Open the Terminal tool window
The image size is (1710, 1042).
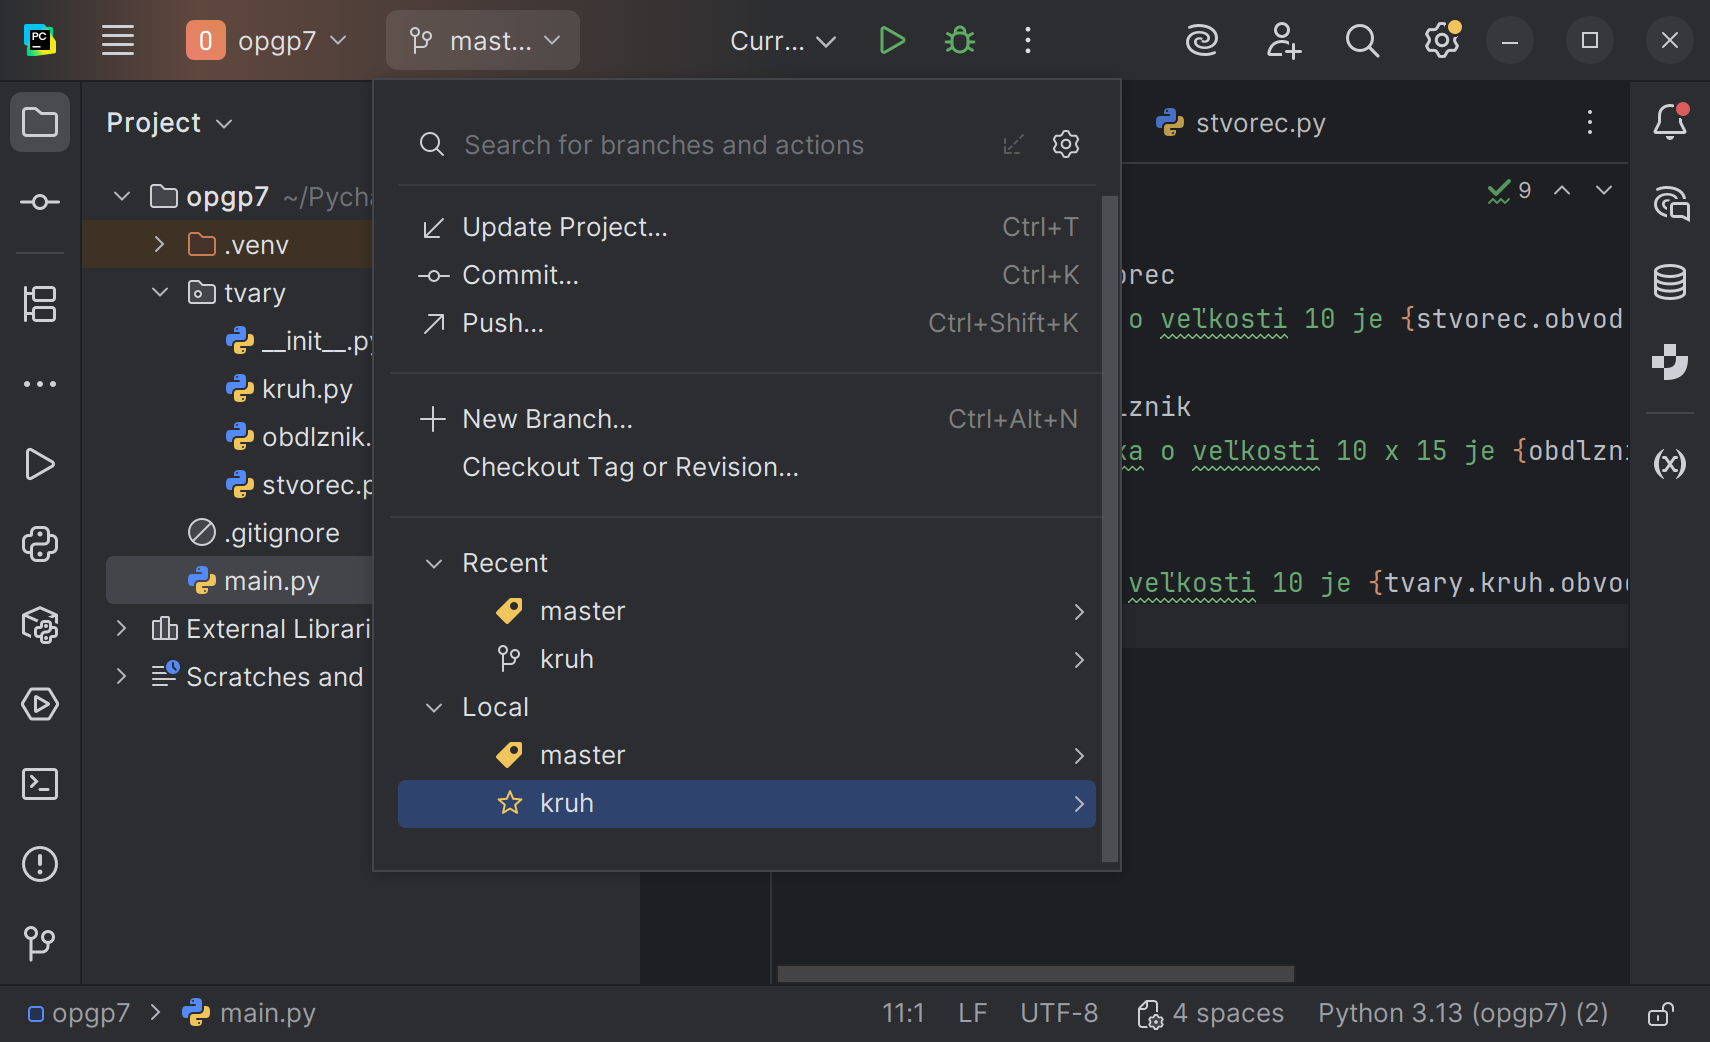[x=40, y=784]
